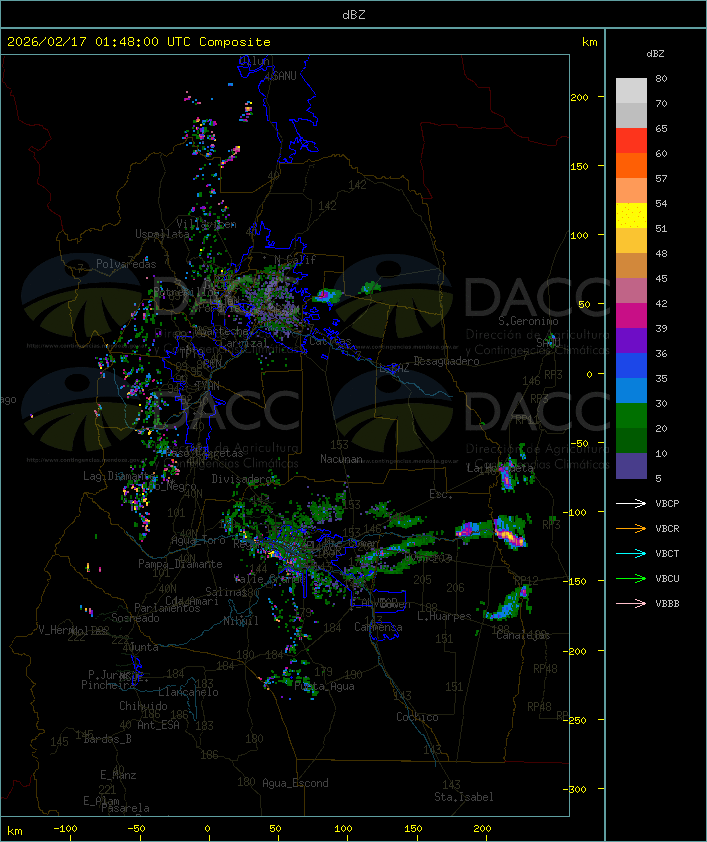Click the Llancanelo map label
This screenshot has height=842, width=707.
pos(188,692)
